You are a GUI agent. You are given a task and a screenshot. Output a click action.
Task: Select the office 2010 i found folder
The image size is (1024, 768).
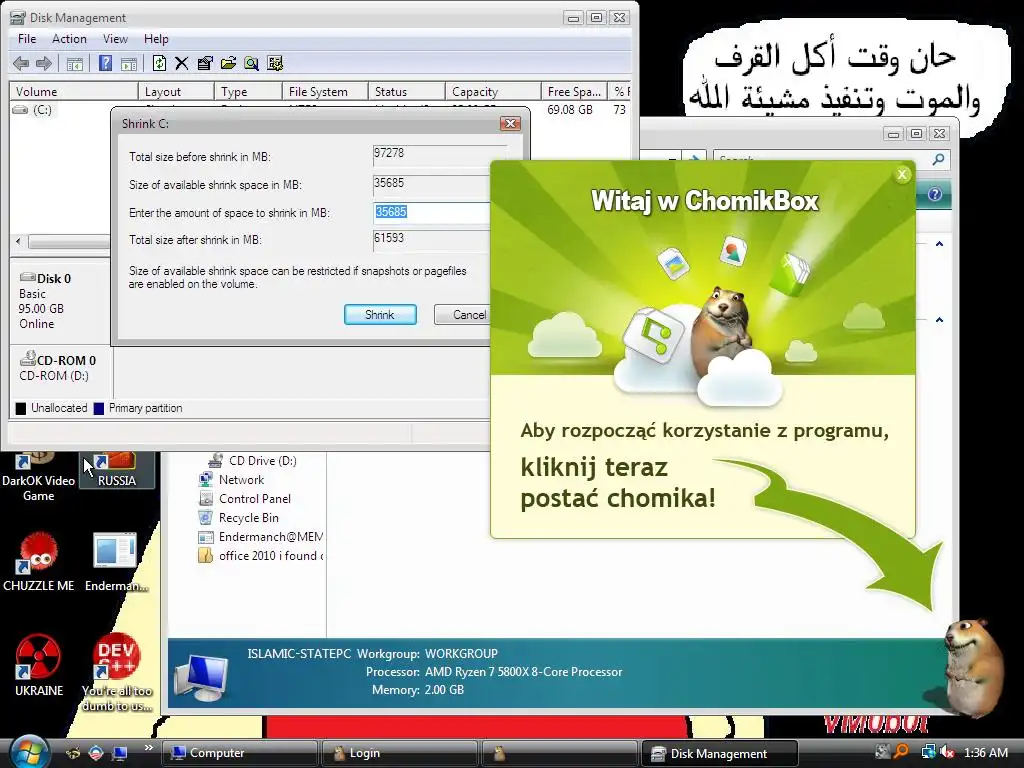260,556
